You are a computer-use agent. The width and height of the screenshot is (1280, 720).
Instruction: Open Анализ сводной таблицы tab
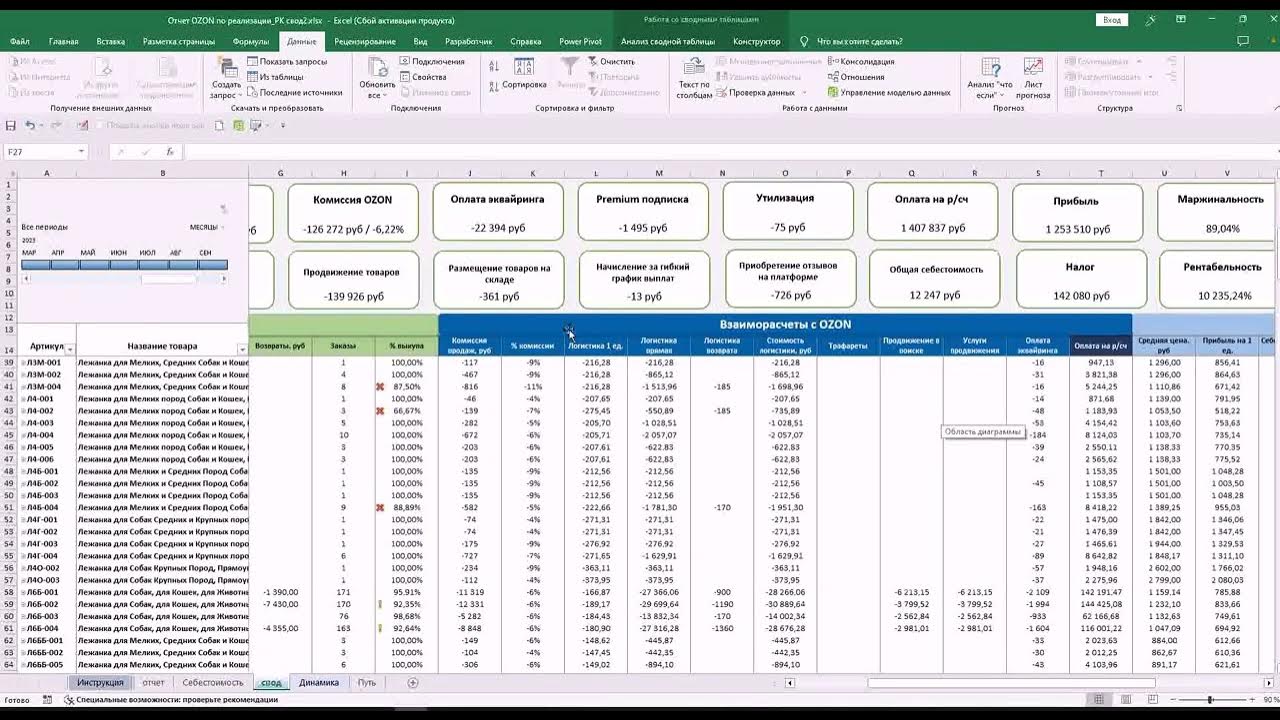667,42
